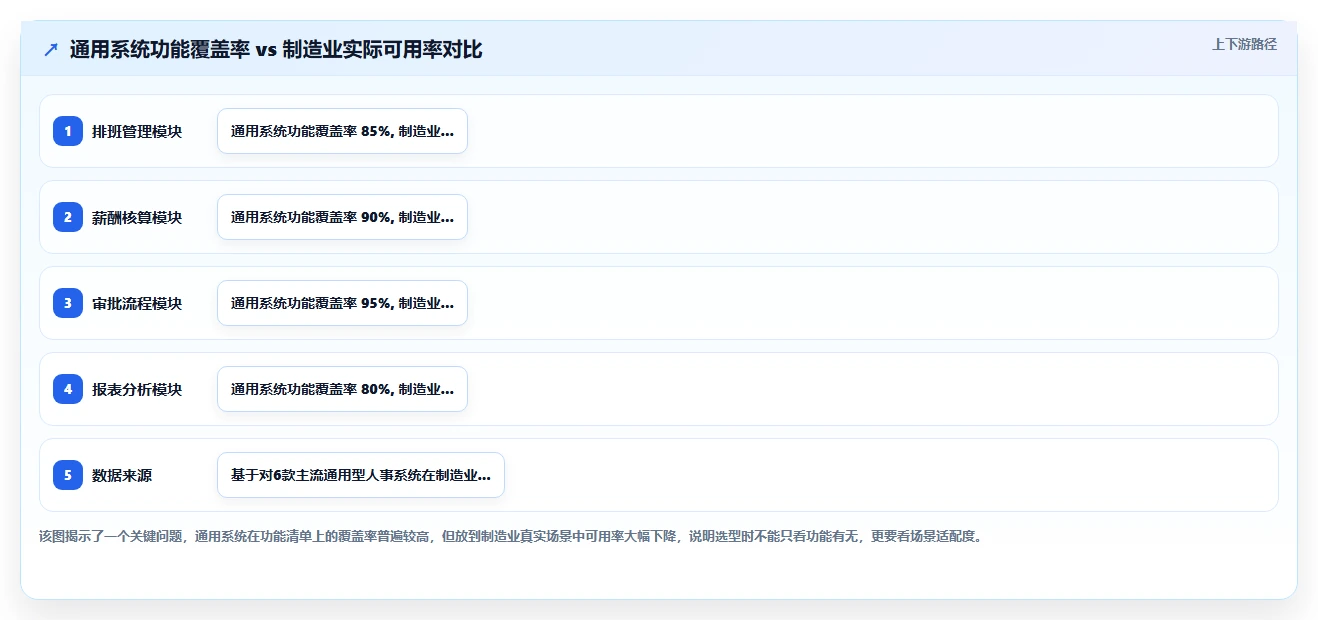The image size is (1318, 620).
Task: Open the 通用系统功能覆盖率 85% chip
Action: (342, 131)
